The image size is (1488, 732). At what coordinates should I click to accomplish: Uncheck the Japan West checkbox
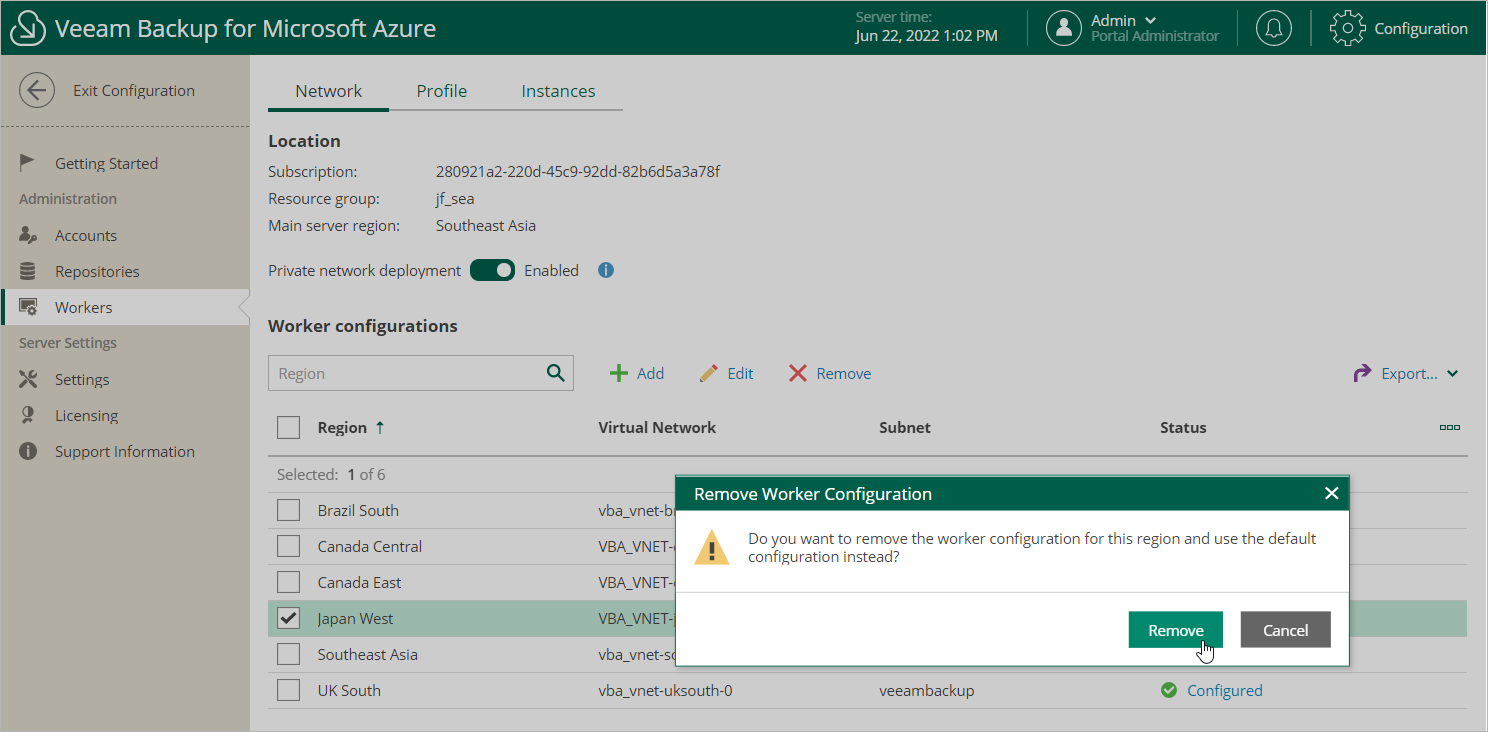pyautogui.click(x=289, y=618)
